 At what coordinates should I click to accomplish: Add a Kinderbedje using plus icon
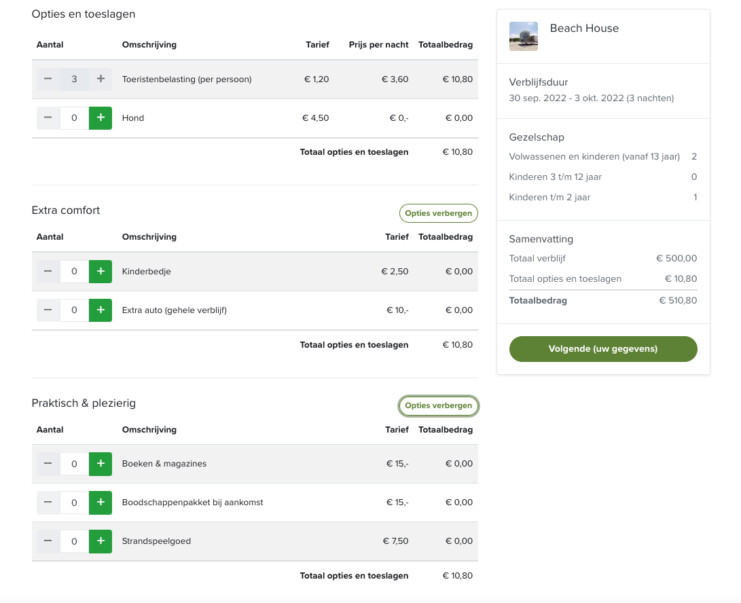click(x=100, y=271)
